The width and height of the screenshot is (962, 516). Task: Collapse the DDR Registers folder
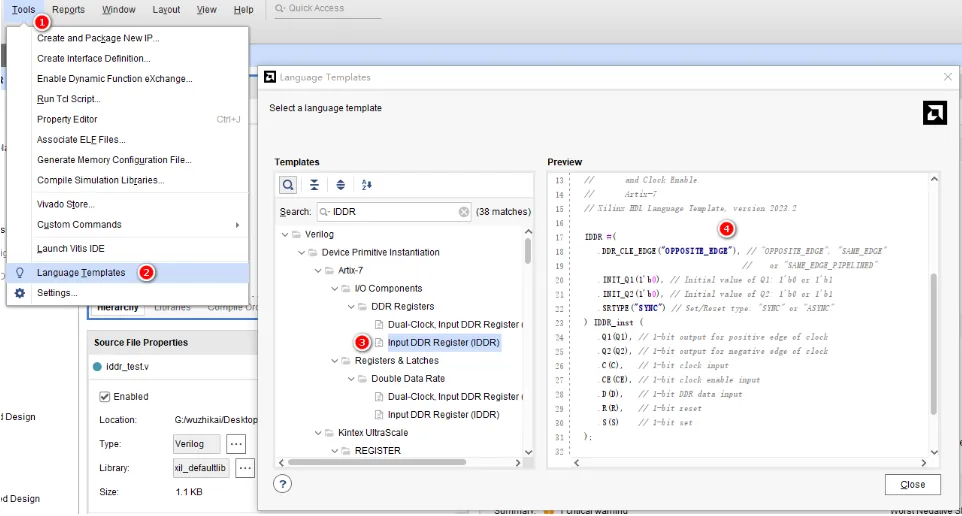[351, 307]
